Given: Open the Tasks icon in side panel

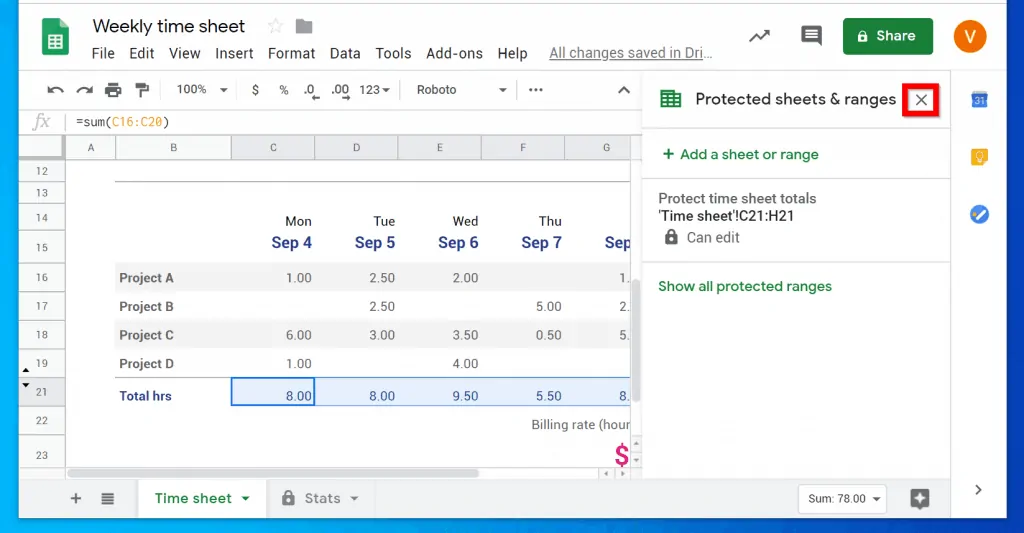Looking at the screenshot, I should [979, 214].
